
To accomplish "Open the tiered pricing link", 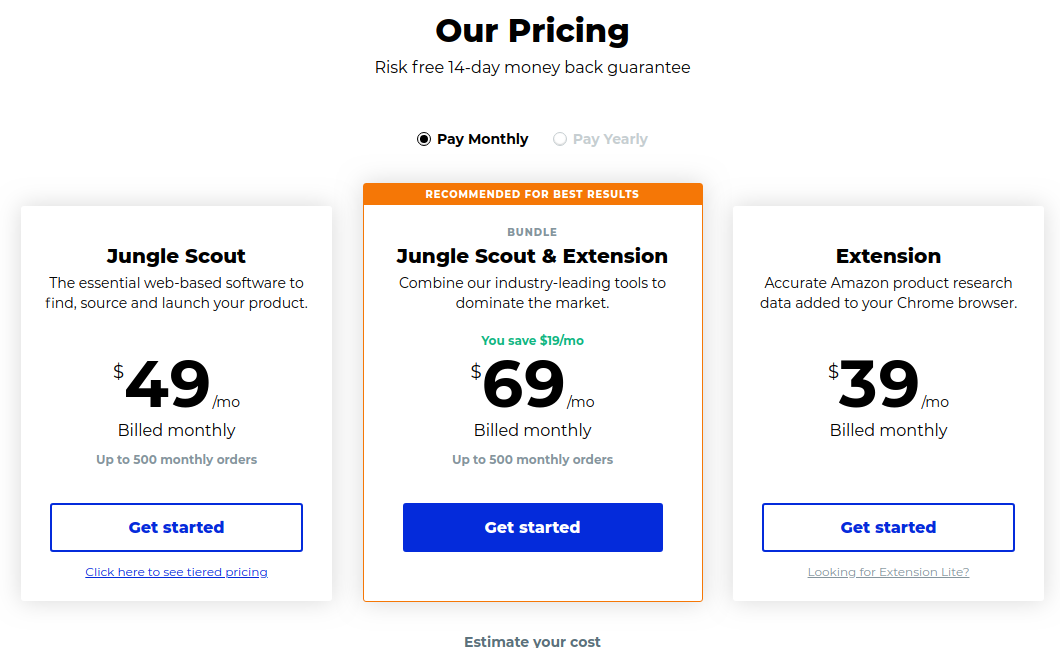I will 176,572.
